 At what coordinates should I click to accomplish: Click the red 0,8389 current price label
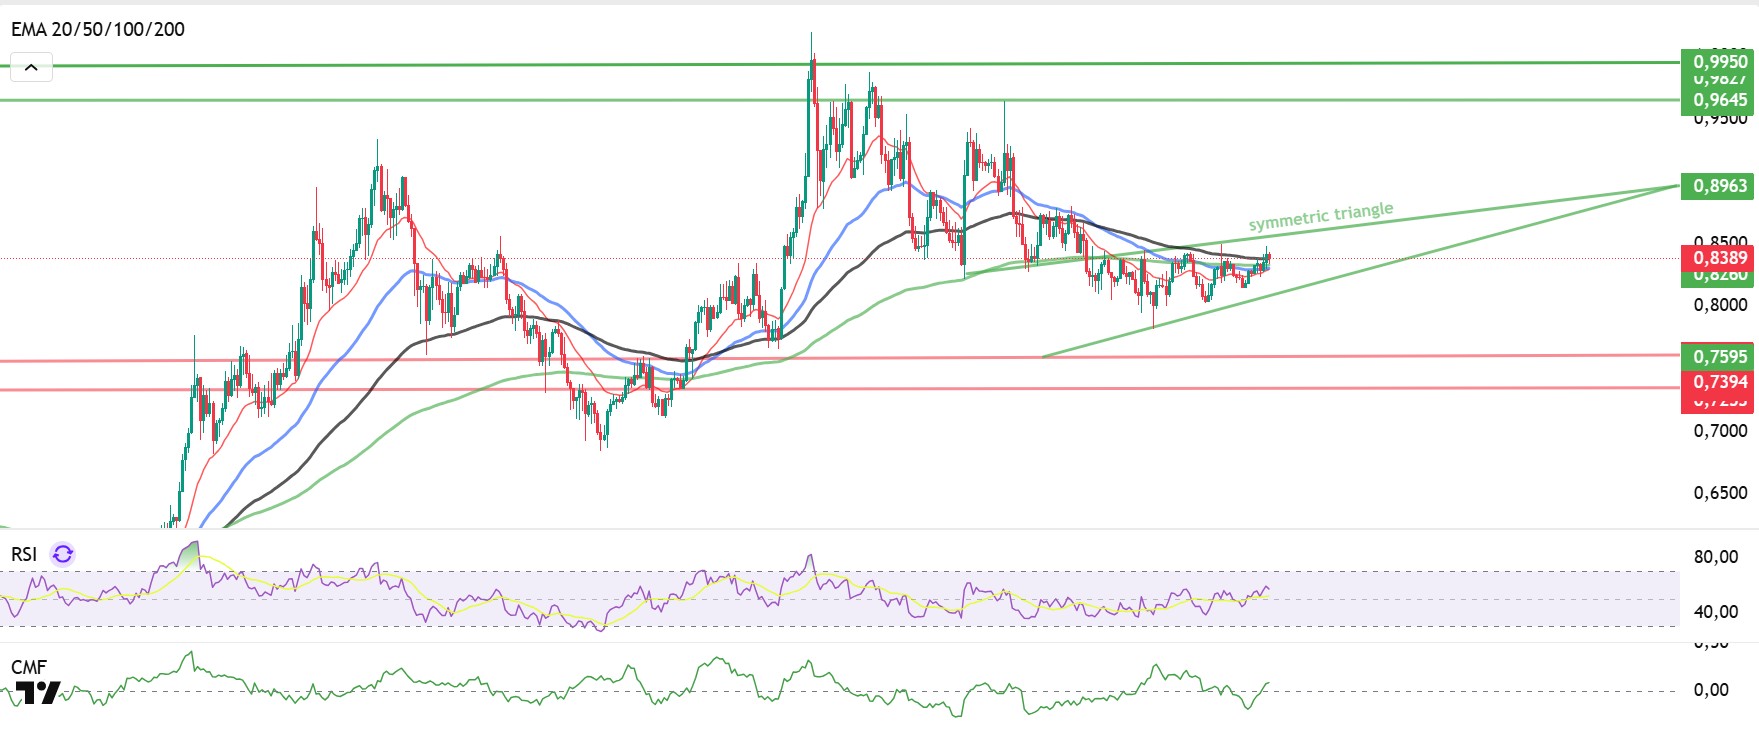point(1719,258)
